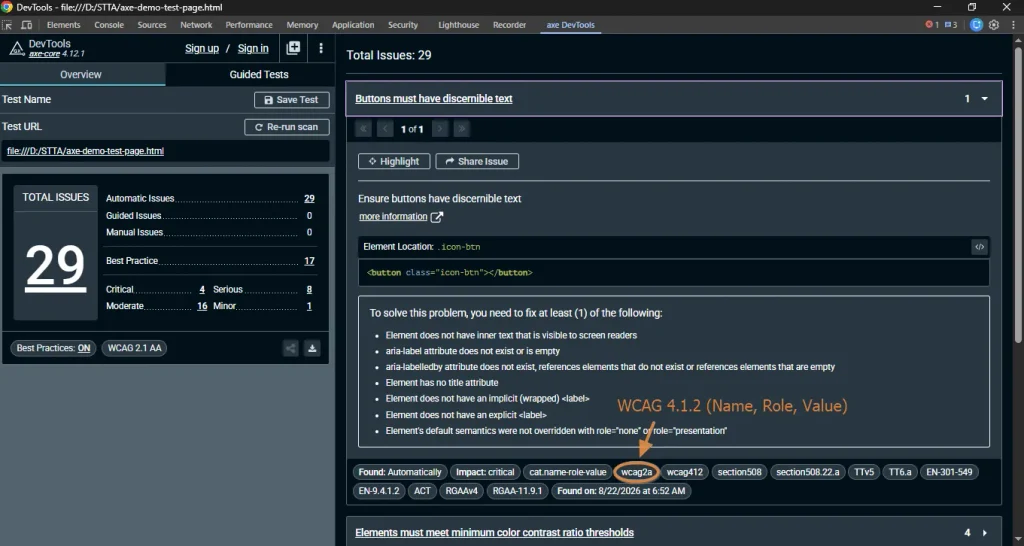Image resolution: width=1024 pixels, height=546 pixels.
Task: Open the Memory tab
Action: pos(302,25)
